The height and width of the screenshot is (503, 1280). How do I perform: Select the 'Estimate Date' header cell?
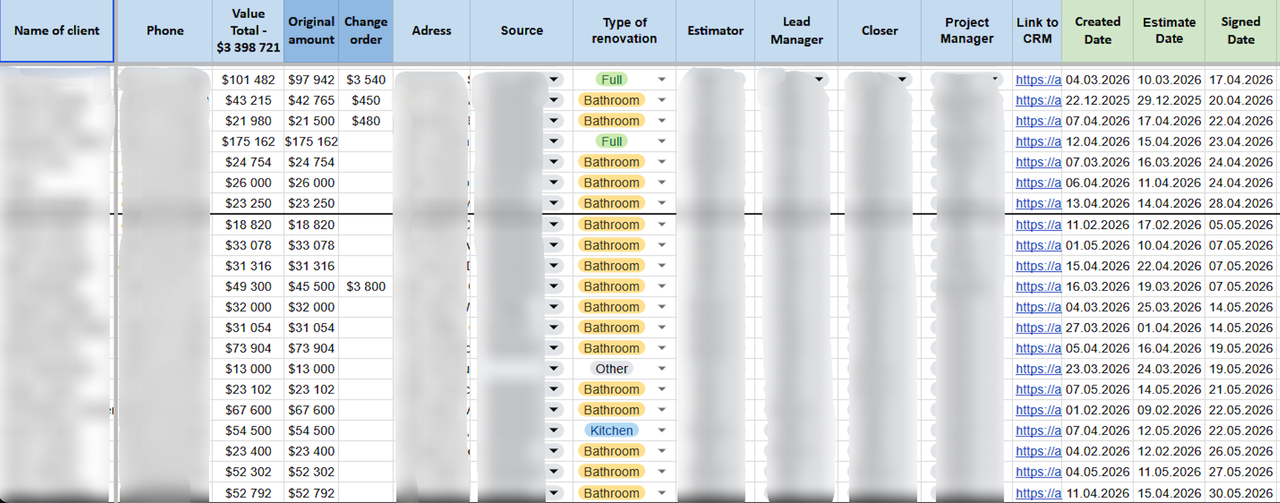coord(1169,31)
